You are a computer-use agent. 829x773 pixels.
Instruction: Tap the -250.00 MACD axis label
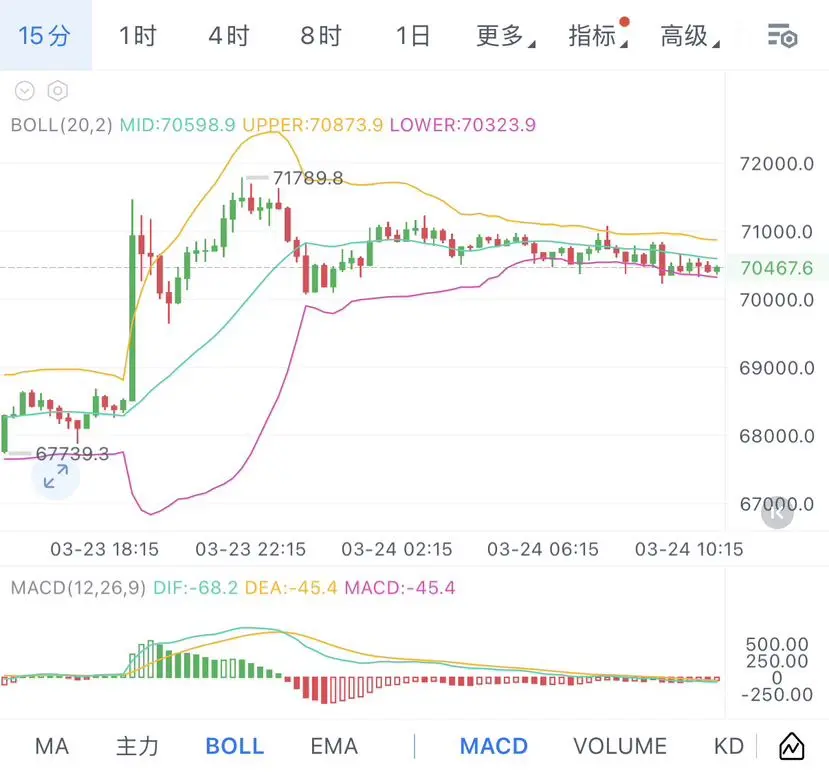click(777, 694)
